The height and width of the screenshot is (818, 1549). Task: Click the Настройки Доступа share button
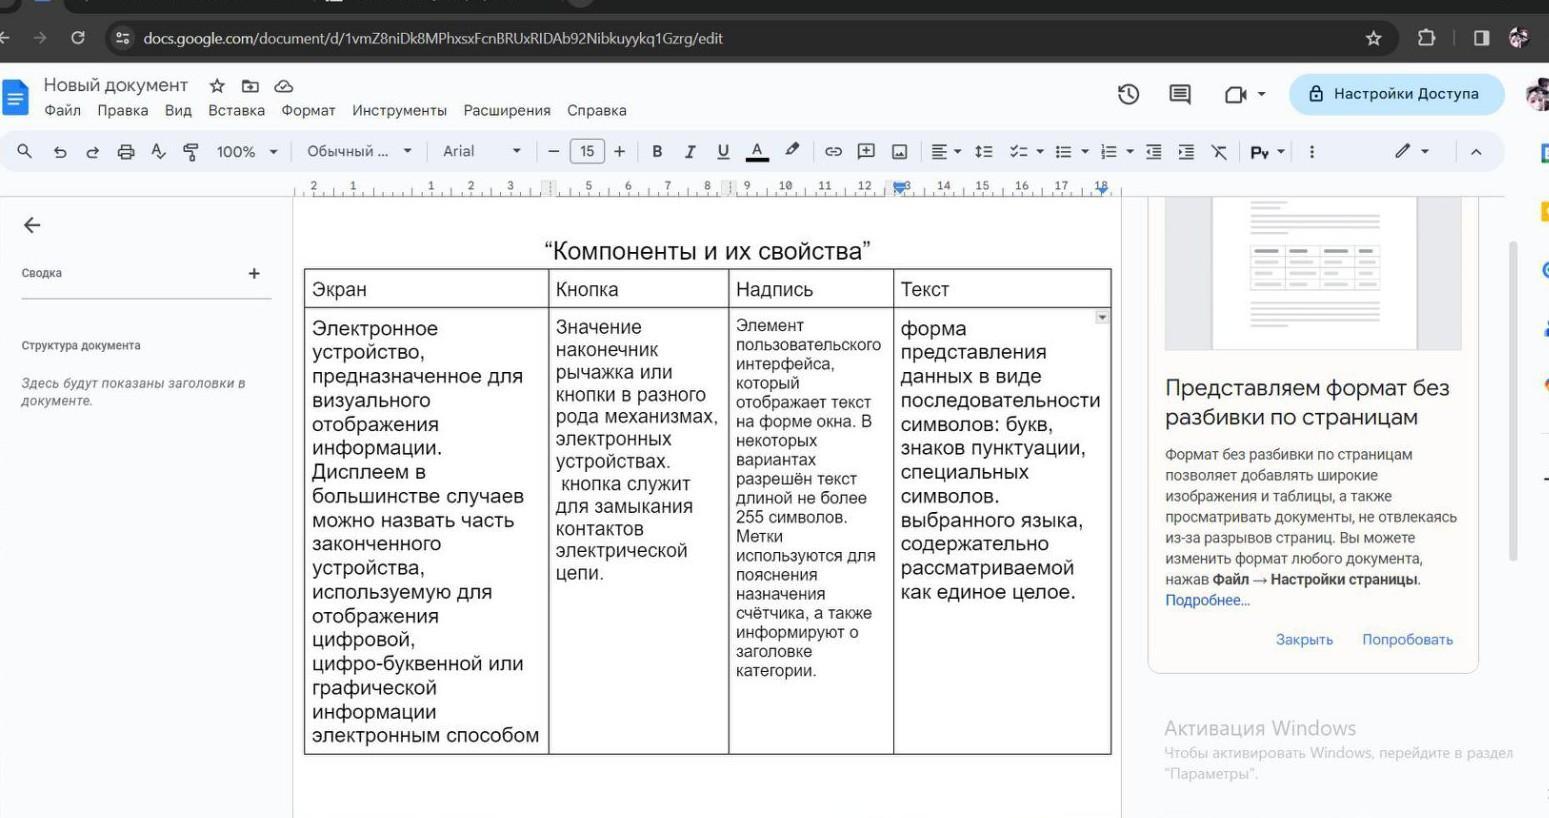pyautogui.click(x=1395, y=94)
